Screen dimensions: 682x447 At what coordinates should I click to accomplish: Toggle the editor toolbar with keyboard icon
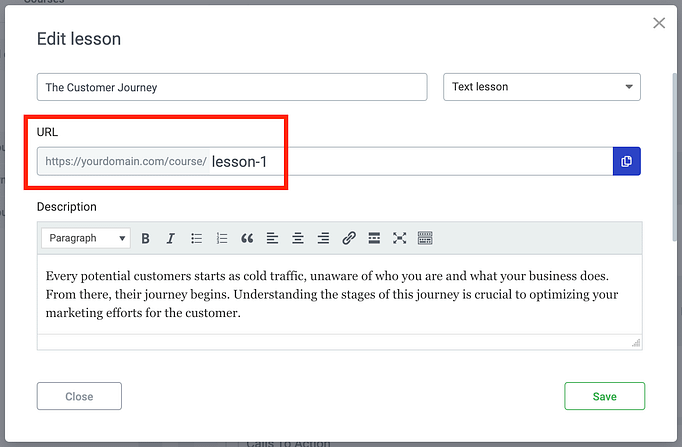coord(425,238)
